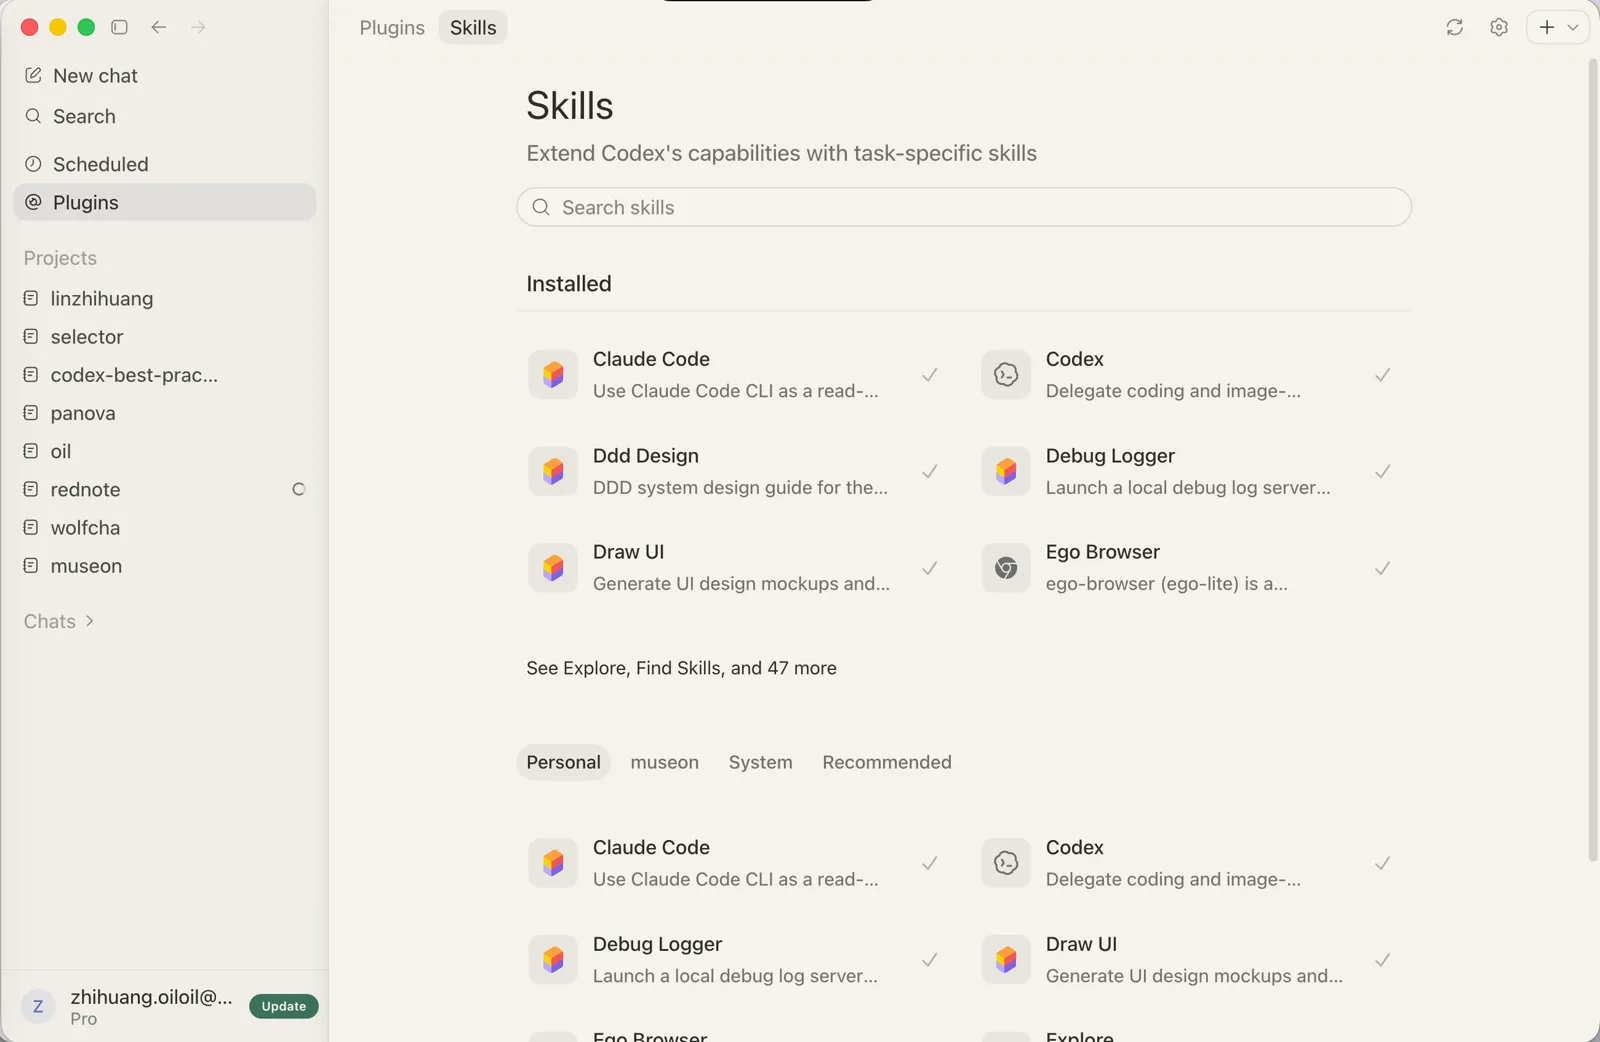Expand the dropdown chevron beside plus
Screen dimensions: 1600x1042
1573,28
